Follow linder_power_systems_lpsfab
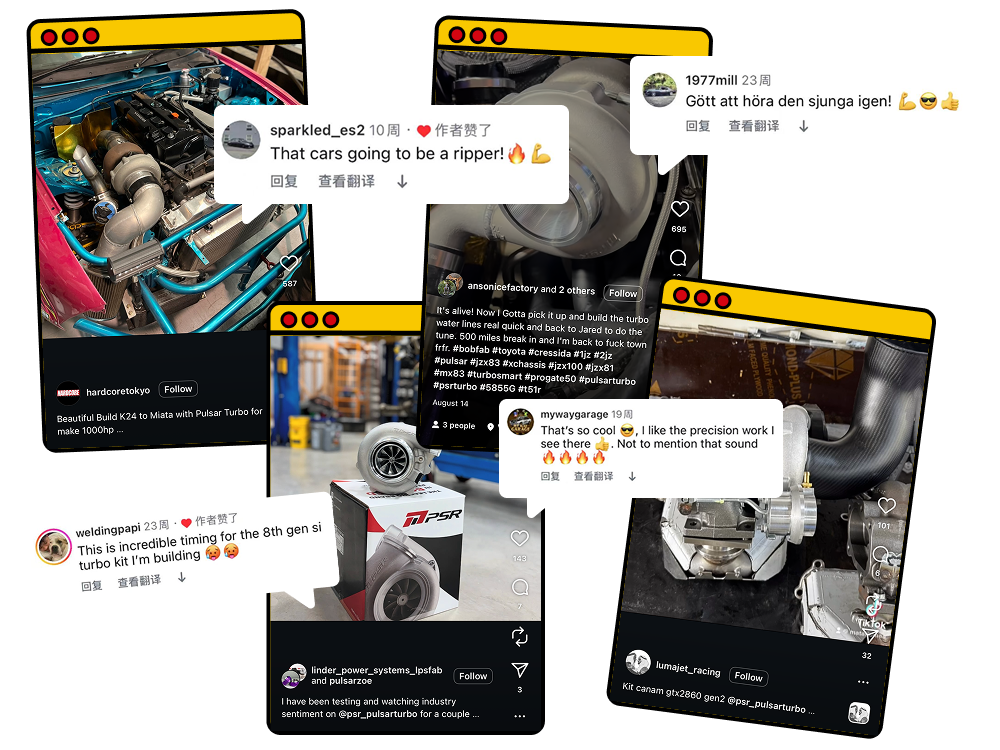This screenshot has height=750, width=1000. (x=473, y=676)
